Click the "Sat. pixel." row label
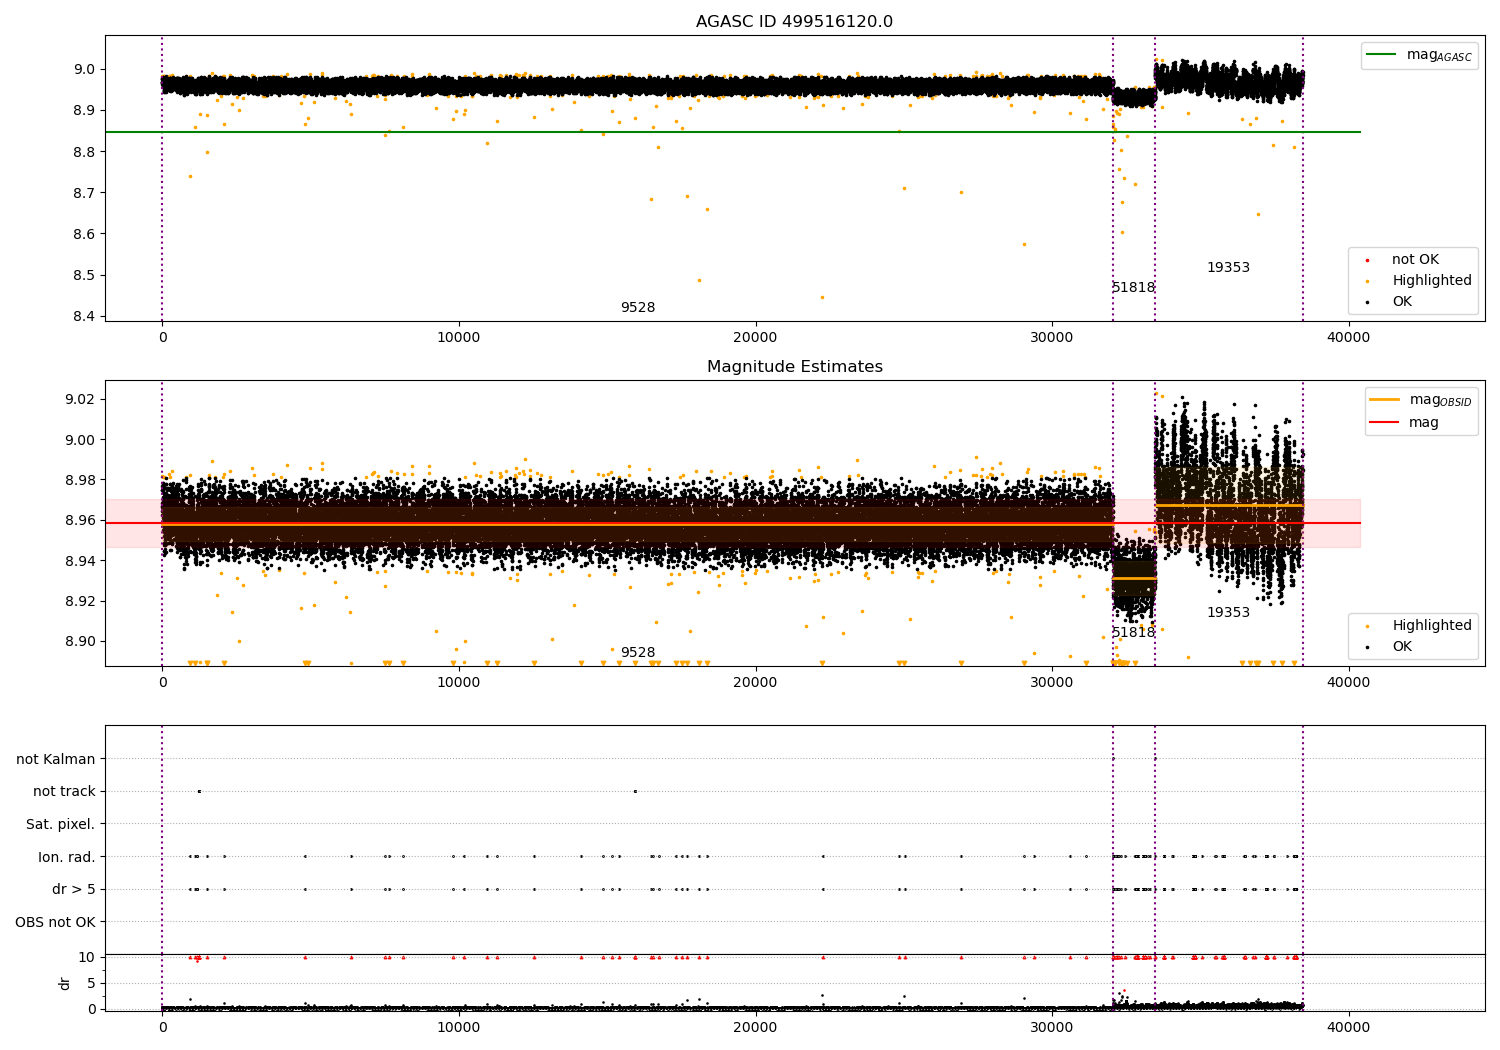The width and height of the screenshot is (1500, 1050). coord(61,825)
